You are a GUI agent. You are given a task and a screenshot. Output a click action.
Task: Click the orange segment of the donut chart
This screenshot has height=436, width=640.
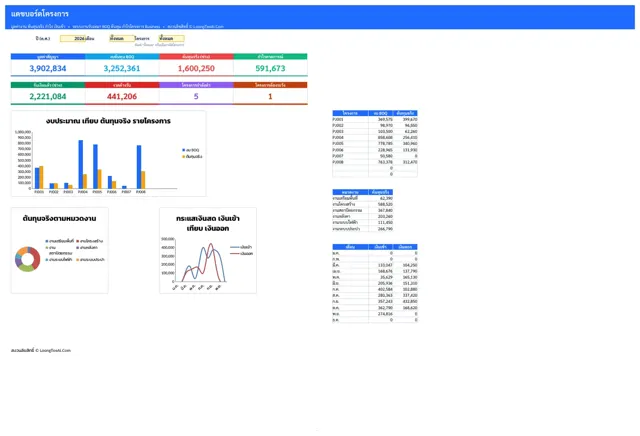pos(23,250)
